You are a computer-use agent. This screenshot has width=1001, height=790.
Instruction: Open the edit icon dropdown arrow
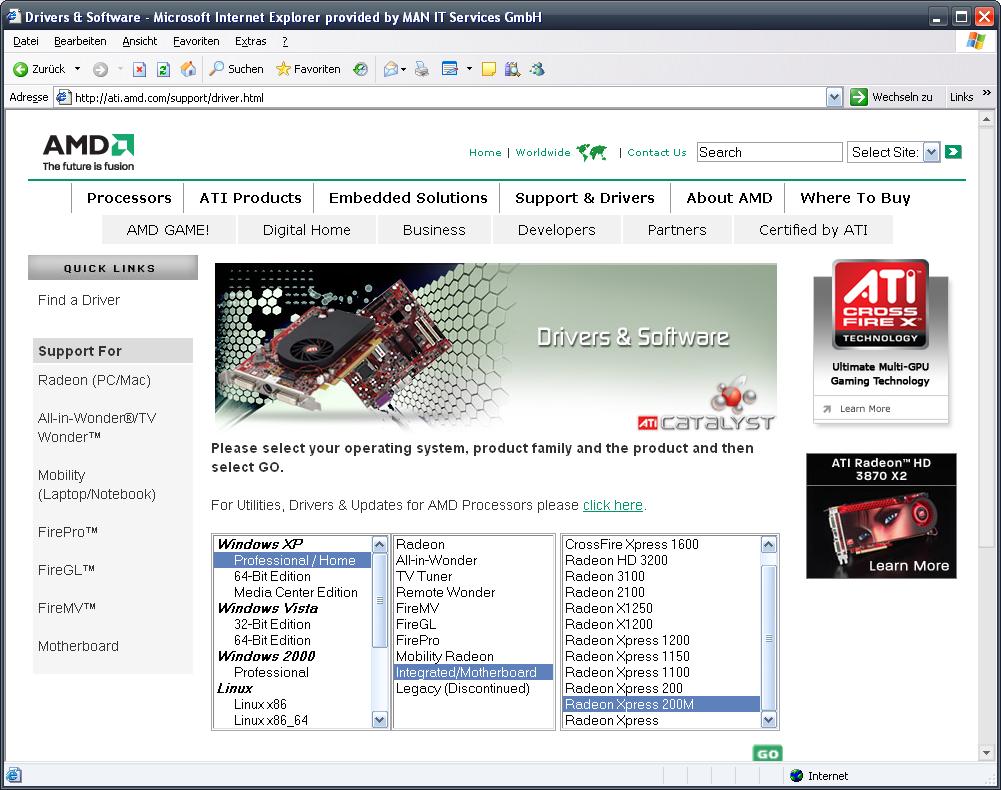469,69
